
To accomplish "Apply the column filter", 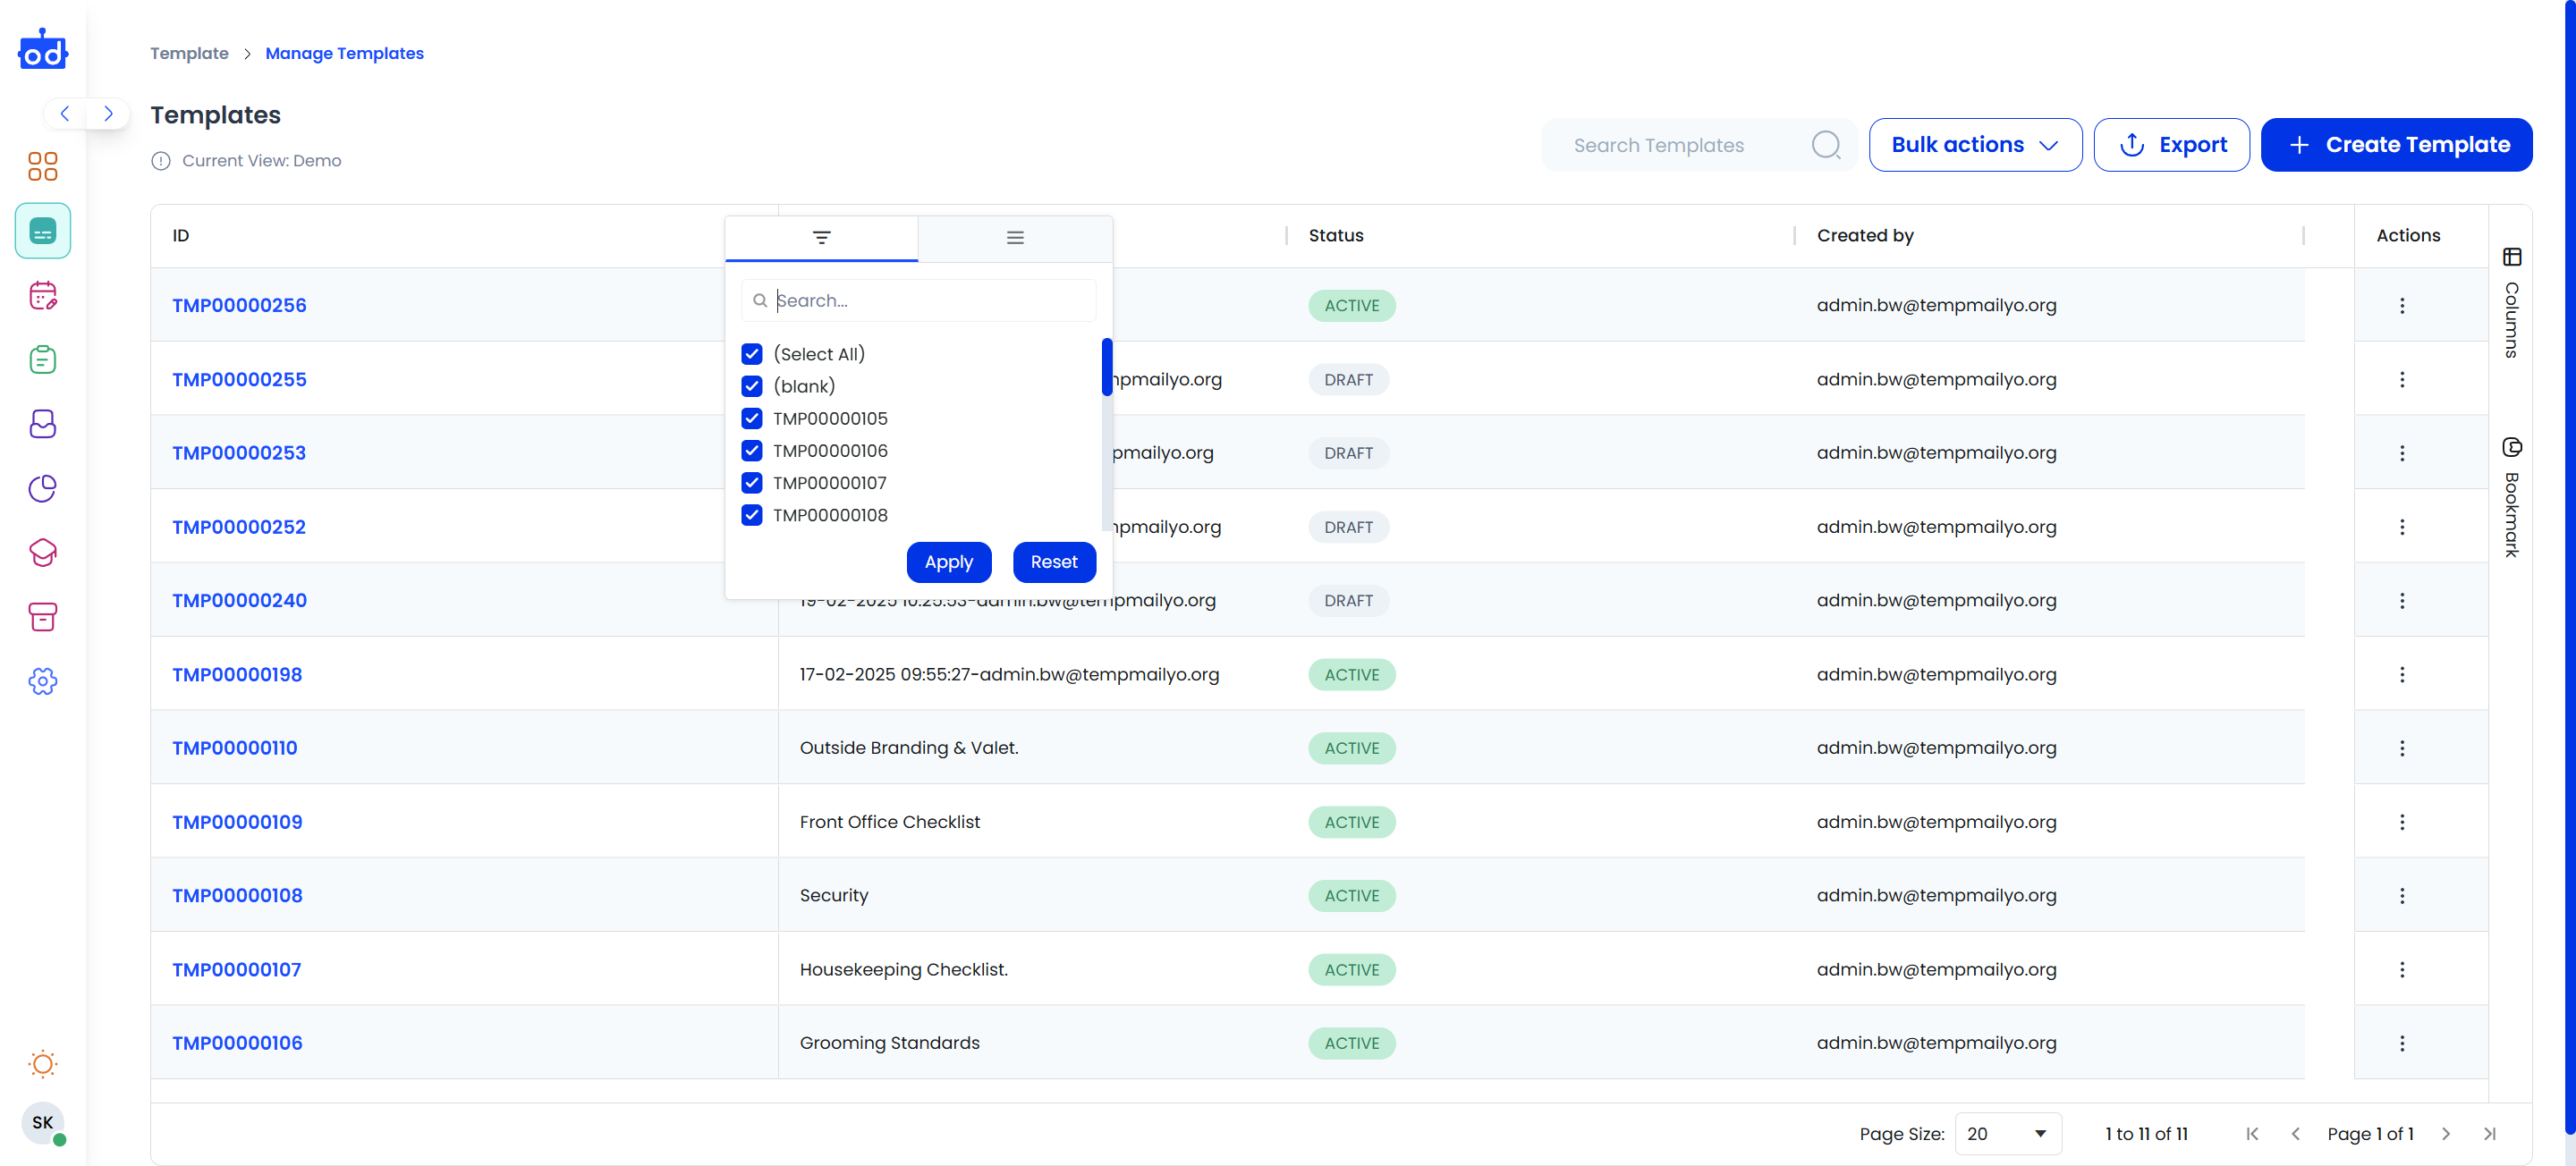I will pyautogui.click(x=948, y=562).
